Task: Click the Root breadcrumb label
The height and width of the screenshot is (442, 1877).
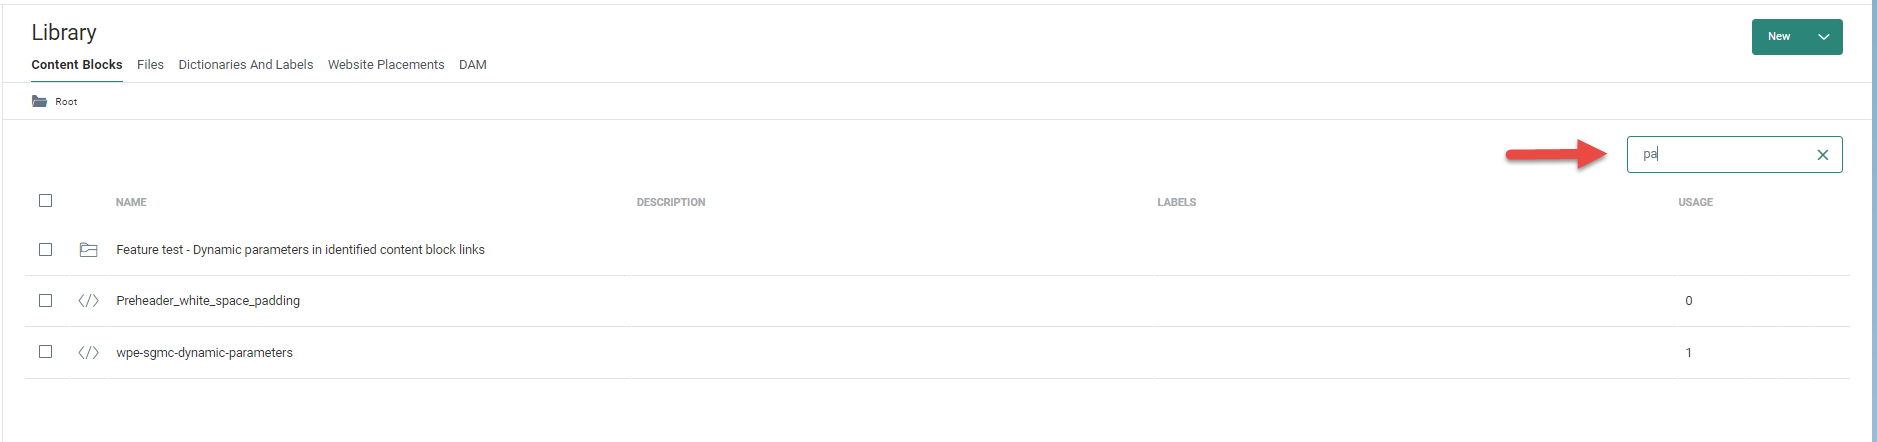Action: pyautogui.click(x=66, y=102)
